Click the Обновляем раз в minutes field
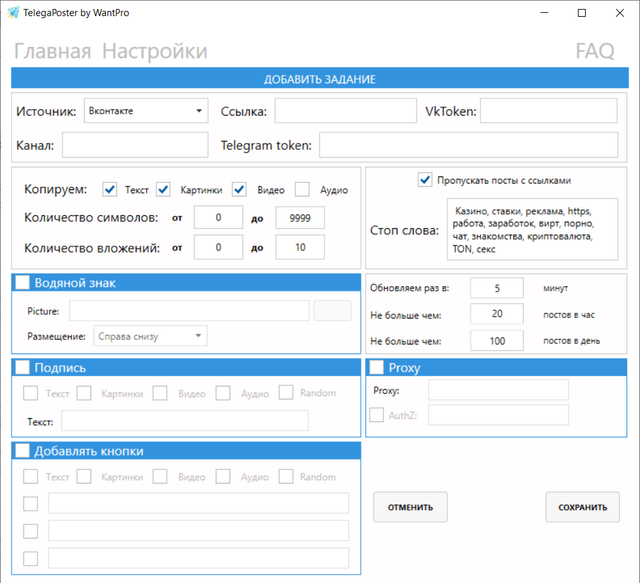 click(x=497, y=288)
